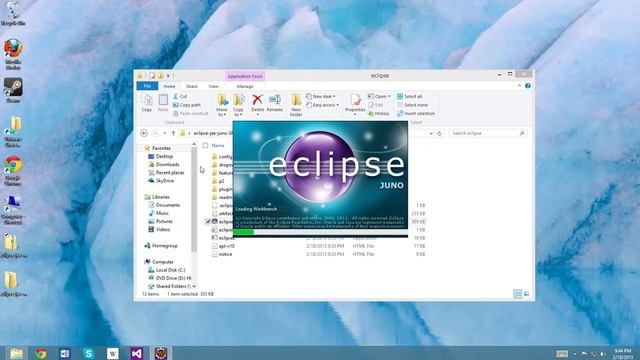The height and width of the screenshot is (360, 640).
Task: Open the Google Chrome desktop shortcut
Action: tap(13, 171)
